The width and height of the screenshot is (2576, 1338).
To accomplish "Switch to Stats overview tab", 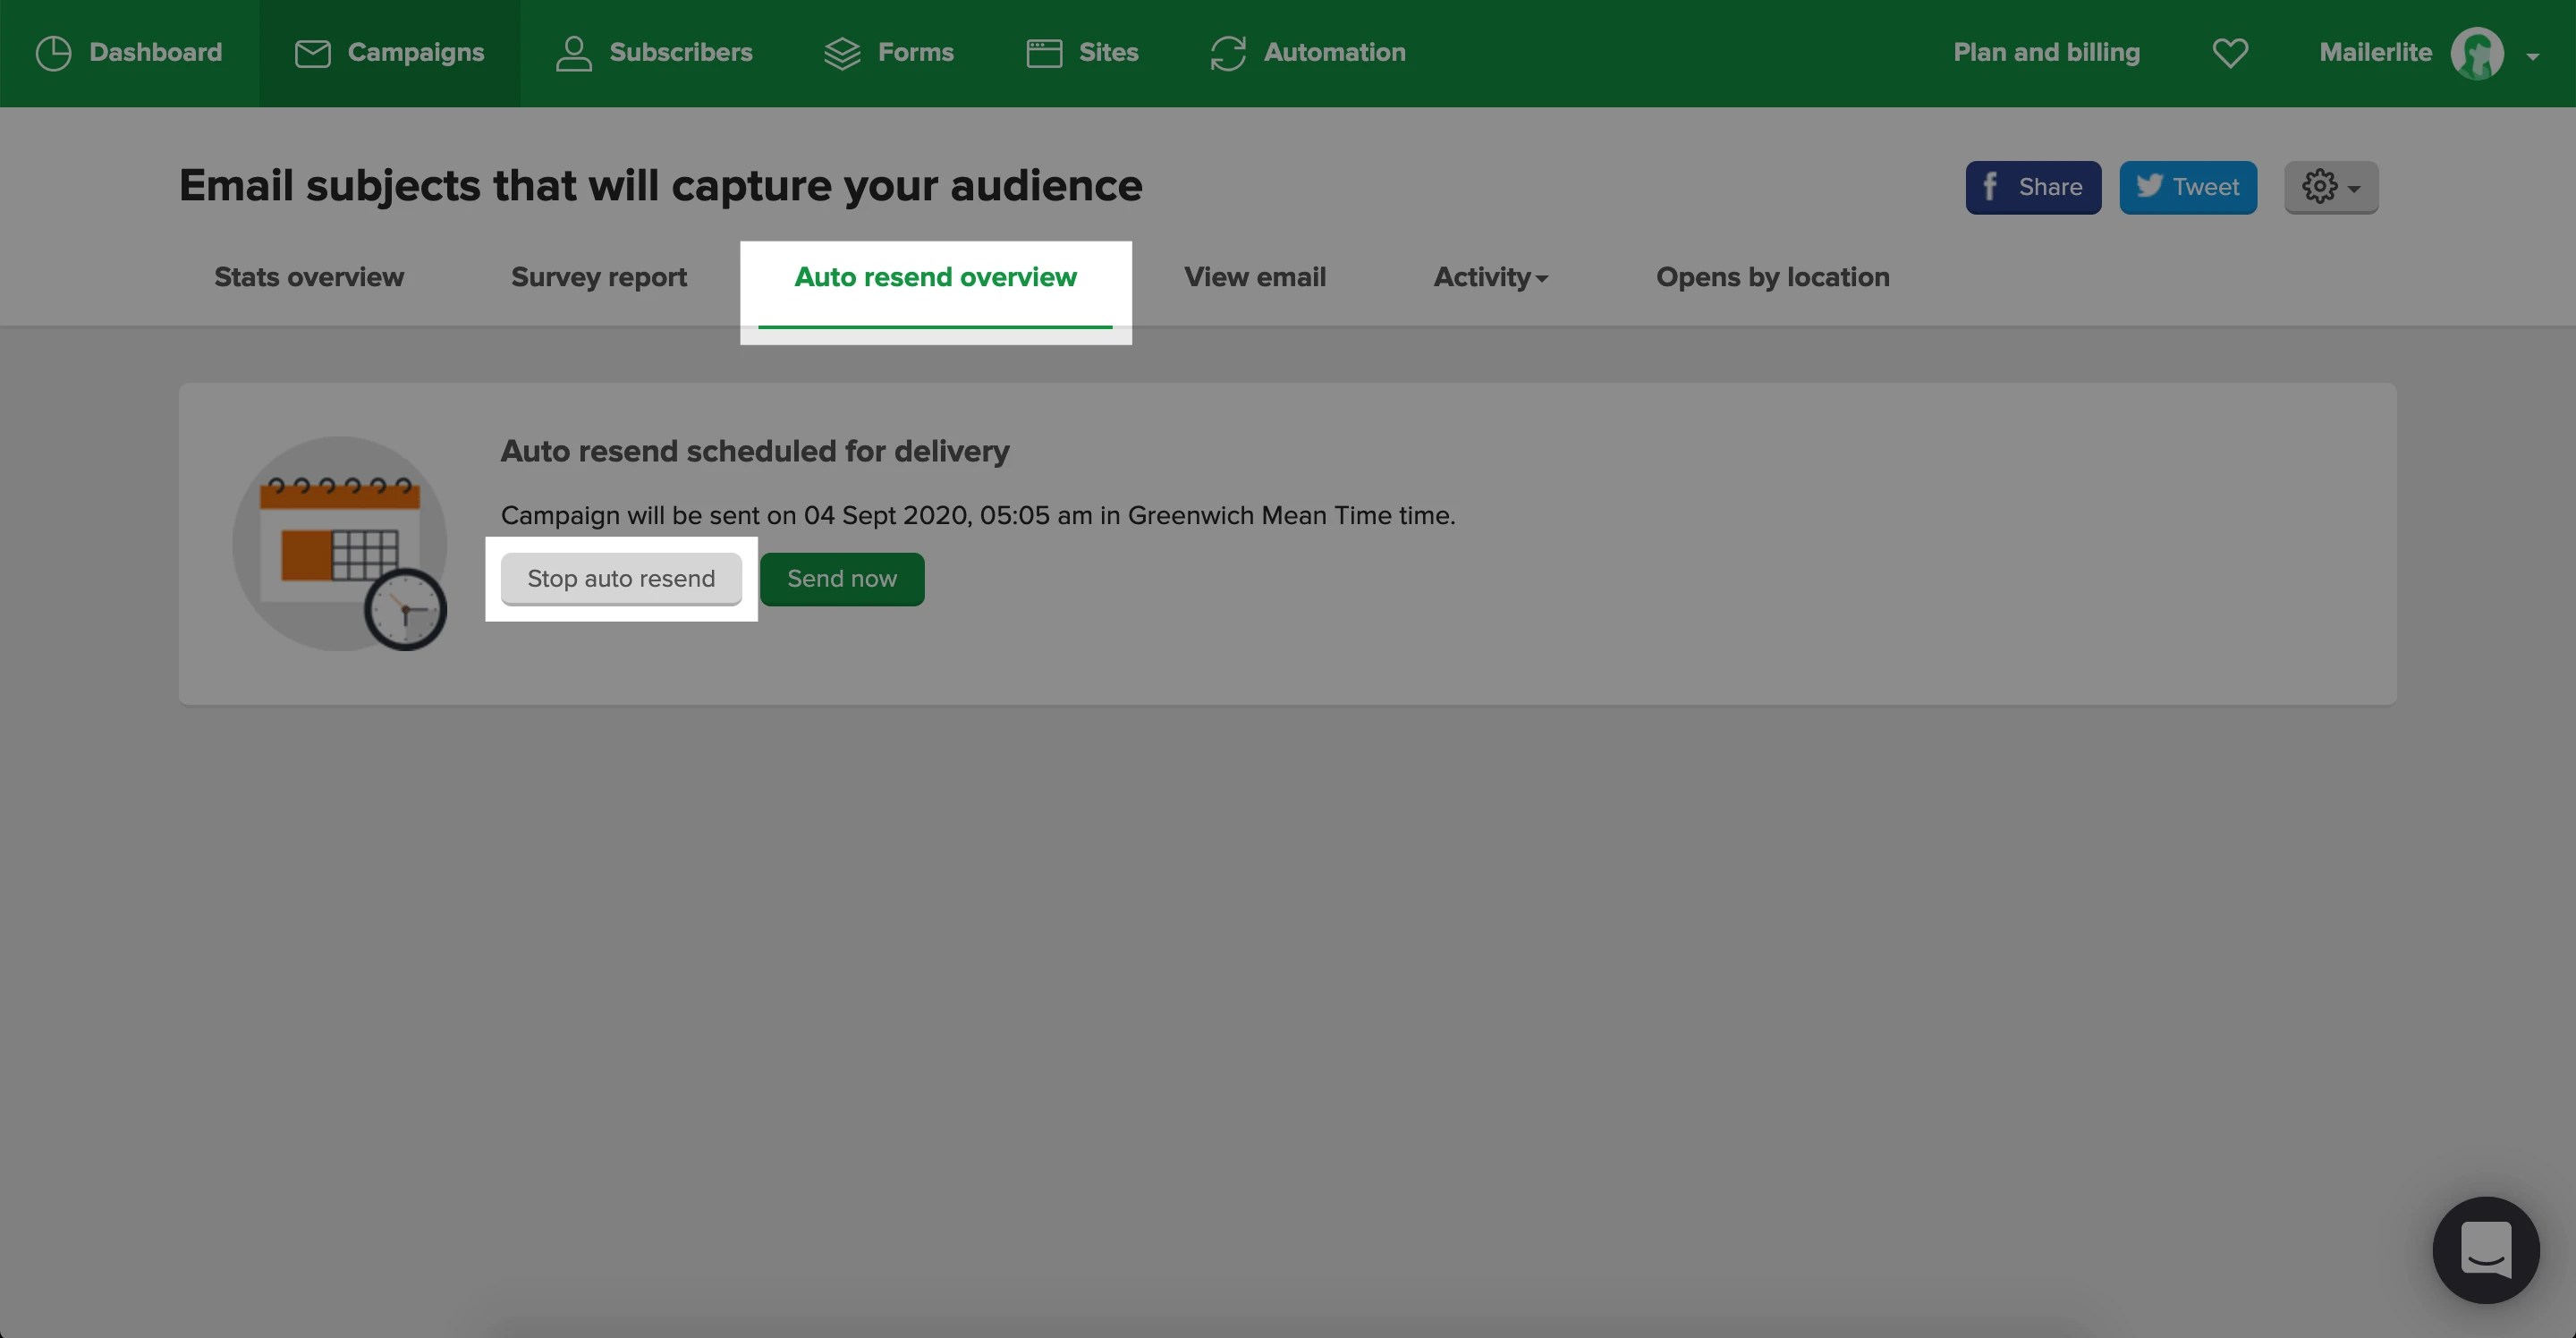I will 309,277.
